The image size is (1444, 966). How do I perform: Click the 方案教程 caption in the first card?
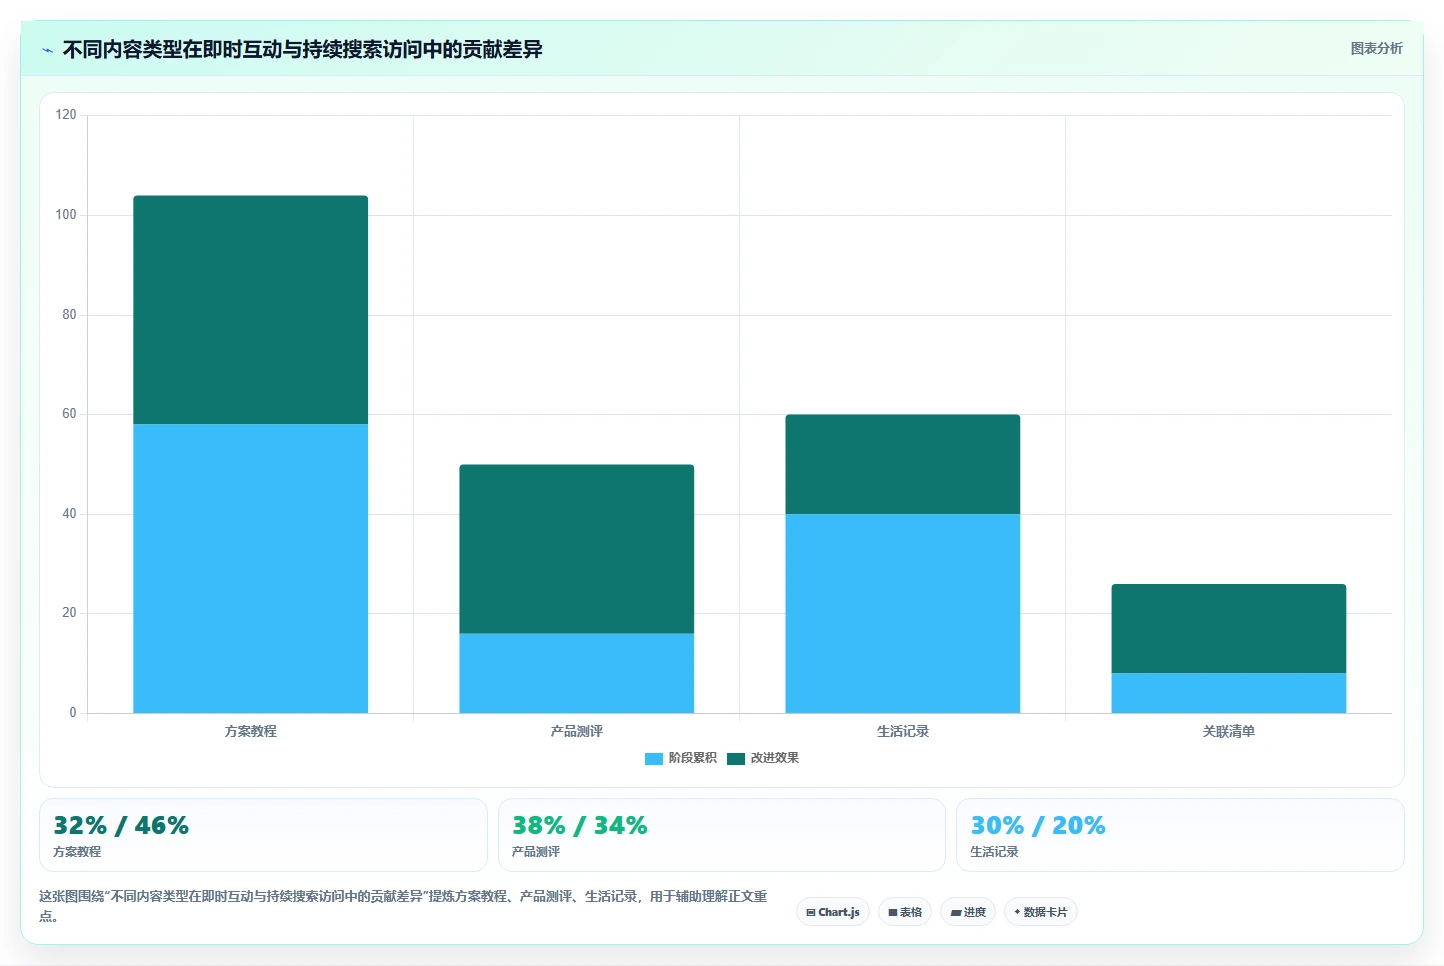tap(77, 852)
